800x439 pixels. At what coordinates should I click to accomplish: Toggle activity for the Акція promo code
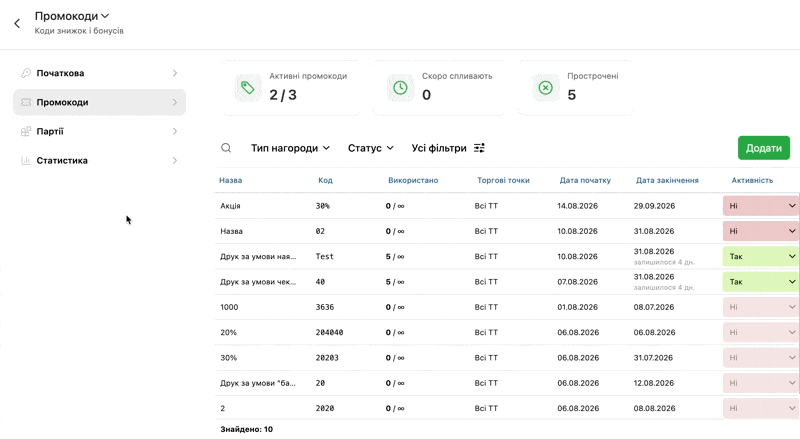point(761,206)
